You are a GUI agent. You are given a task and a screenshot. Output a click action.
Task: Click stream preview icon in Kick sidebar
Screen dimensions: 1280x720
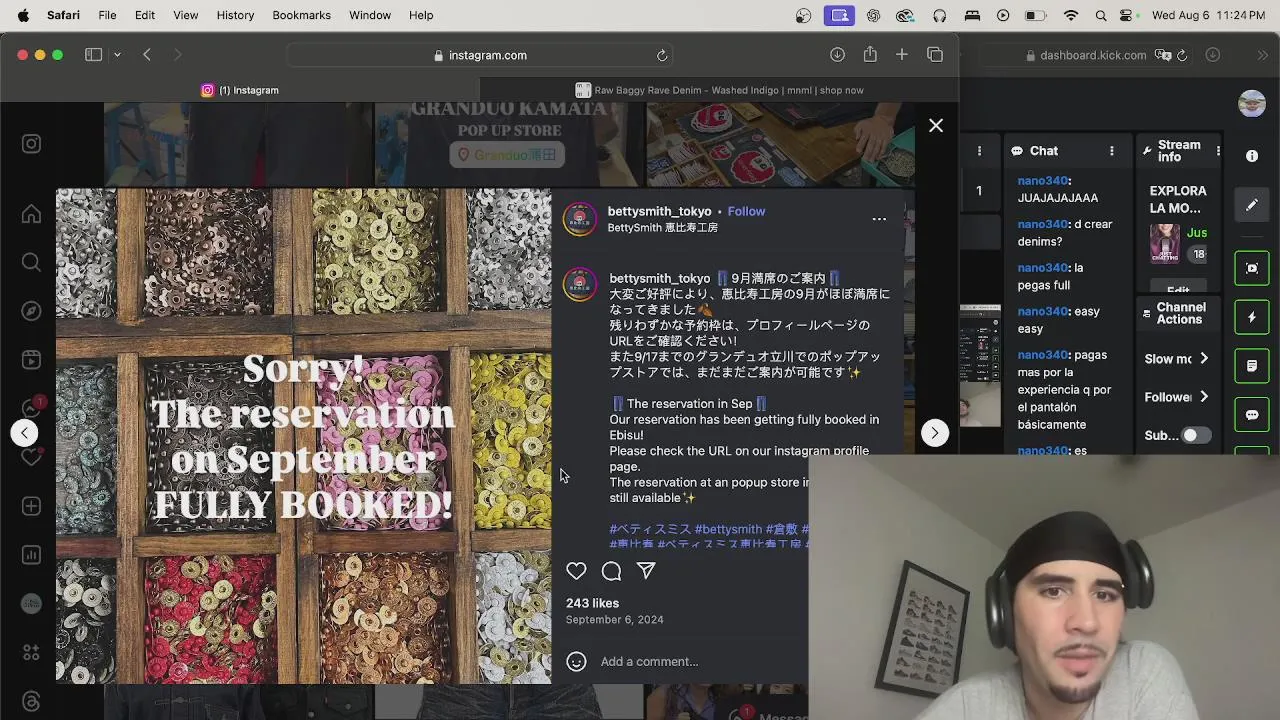point(1252,268)
